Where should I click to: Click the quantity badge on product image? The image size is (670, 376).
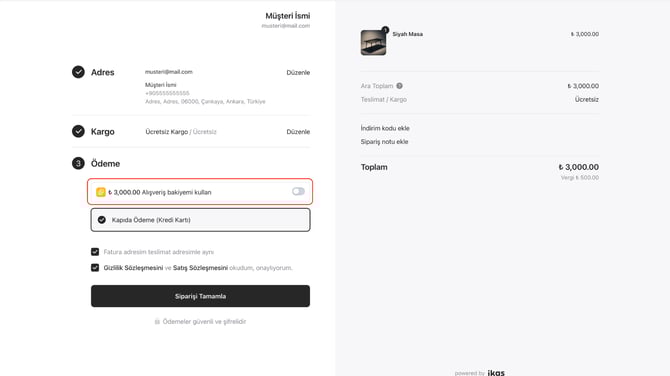coord(385,30)
